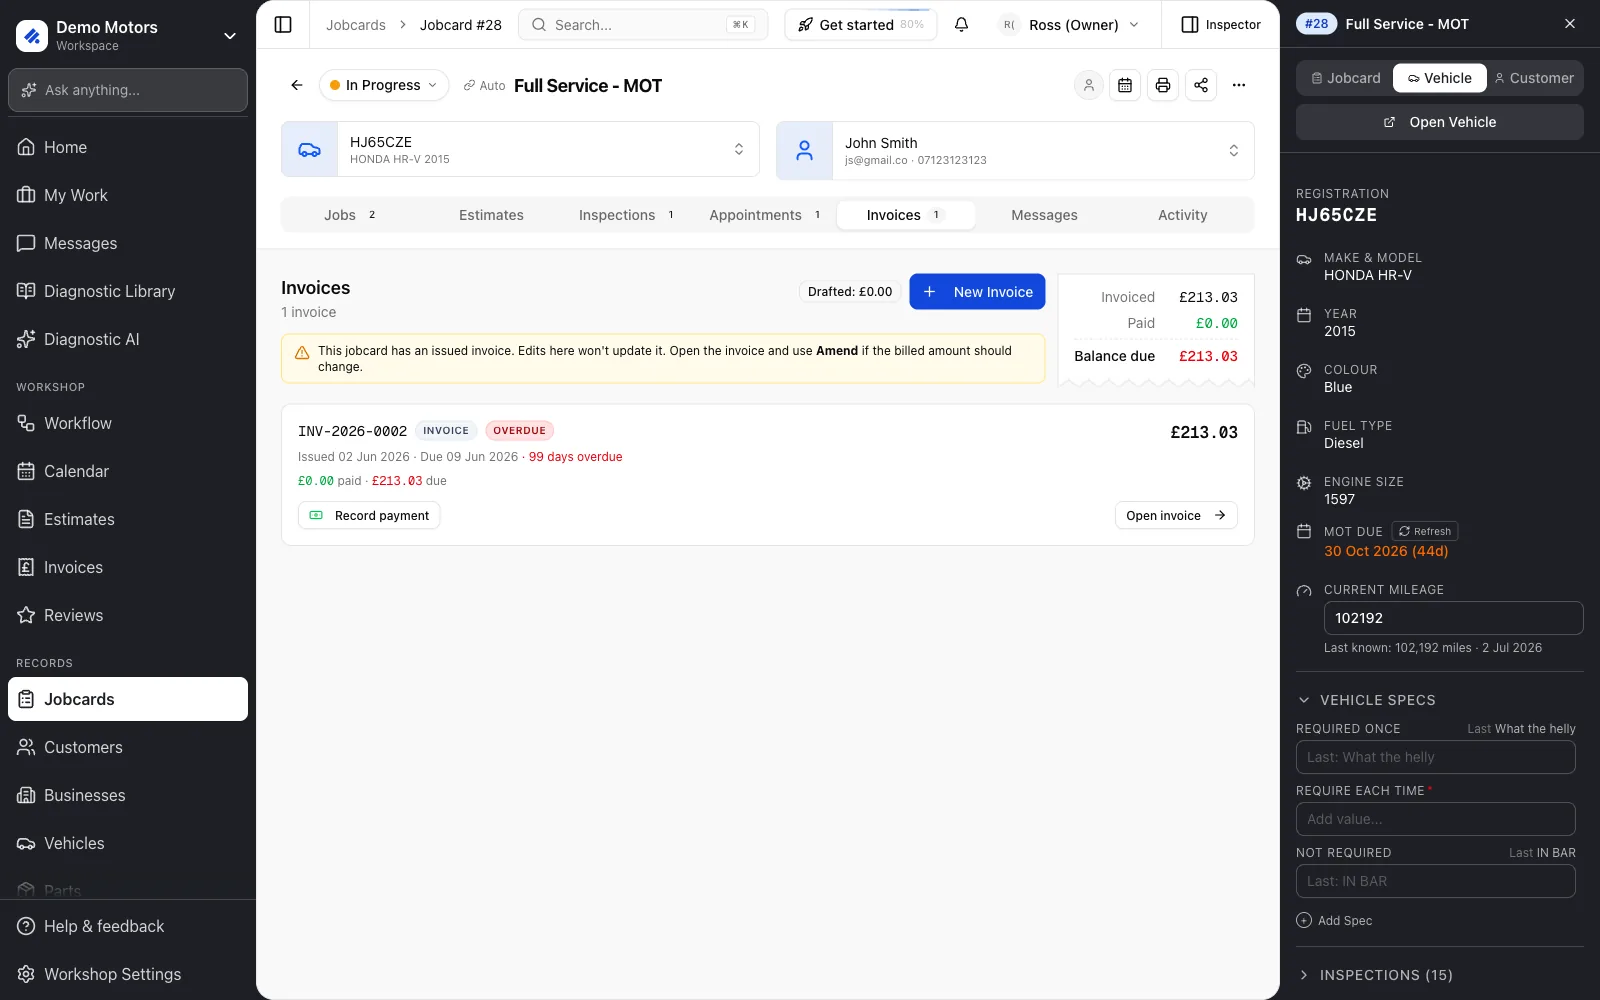Switch to the Inspections tab

[x=627, y=215]
